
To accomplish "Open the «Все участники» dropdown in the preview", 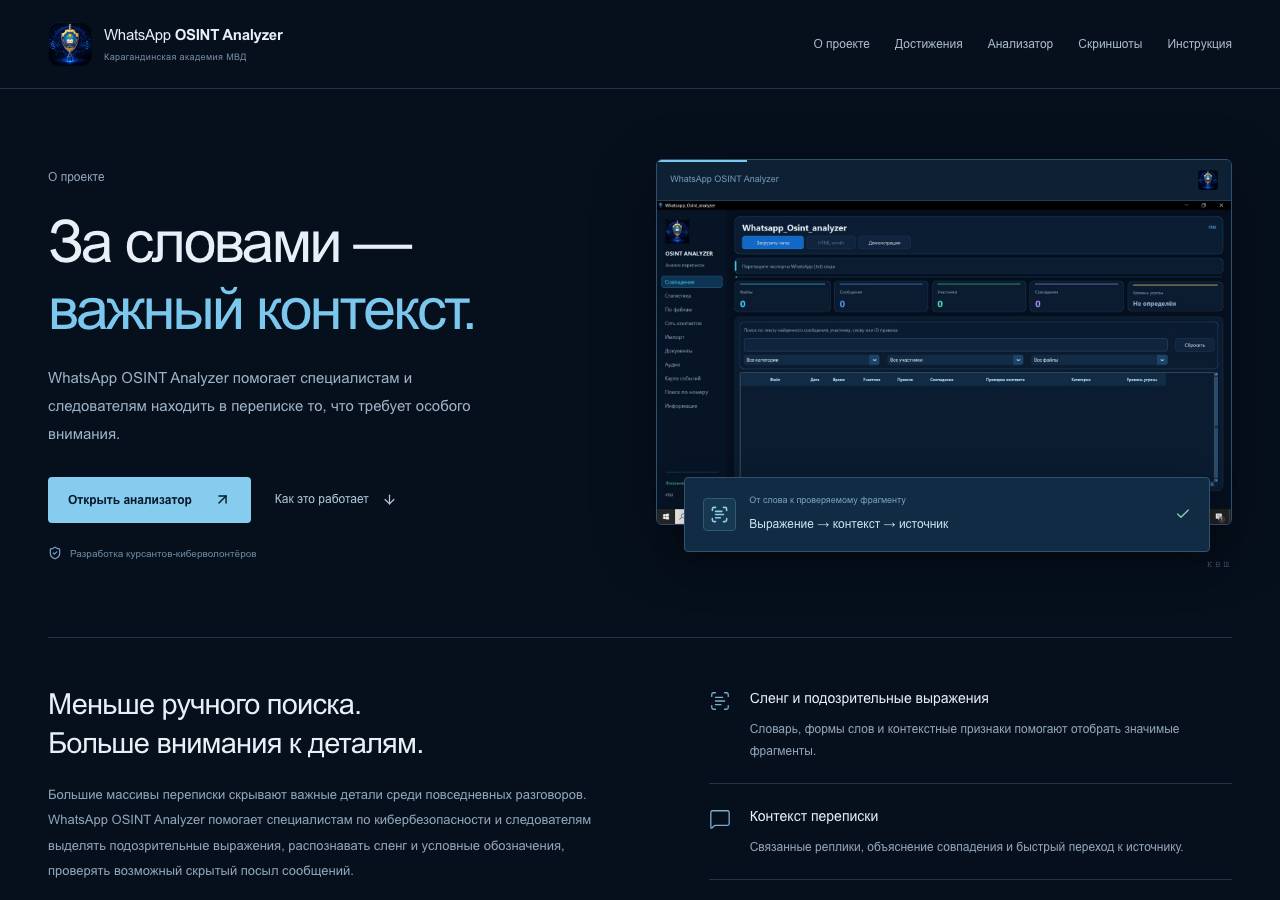I will pos(955,360).
